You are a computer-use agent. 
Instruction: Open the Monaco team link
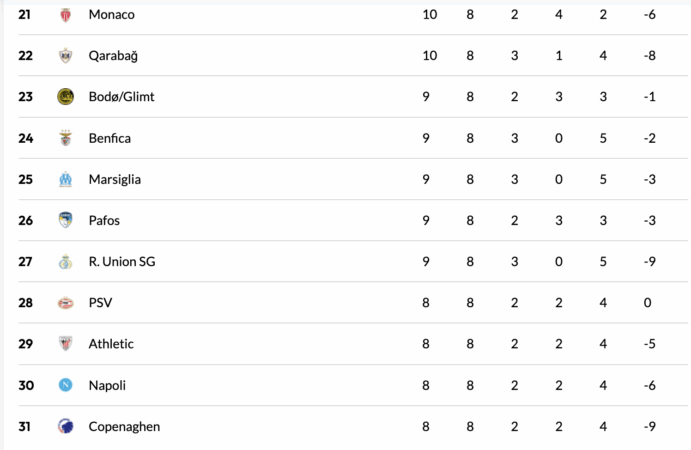click(x=111, y=15)
